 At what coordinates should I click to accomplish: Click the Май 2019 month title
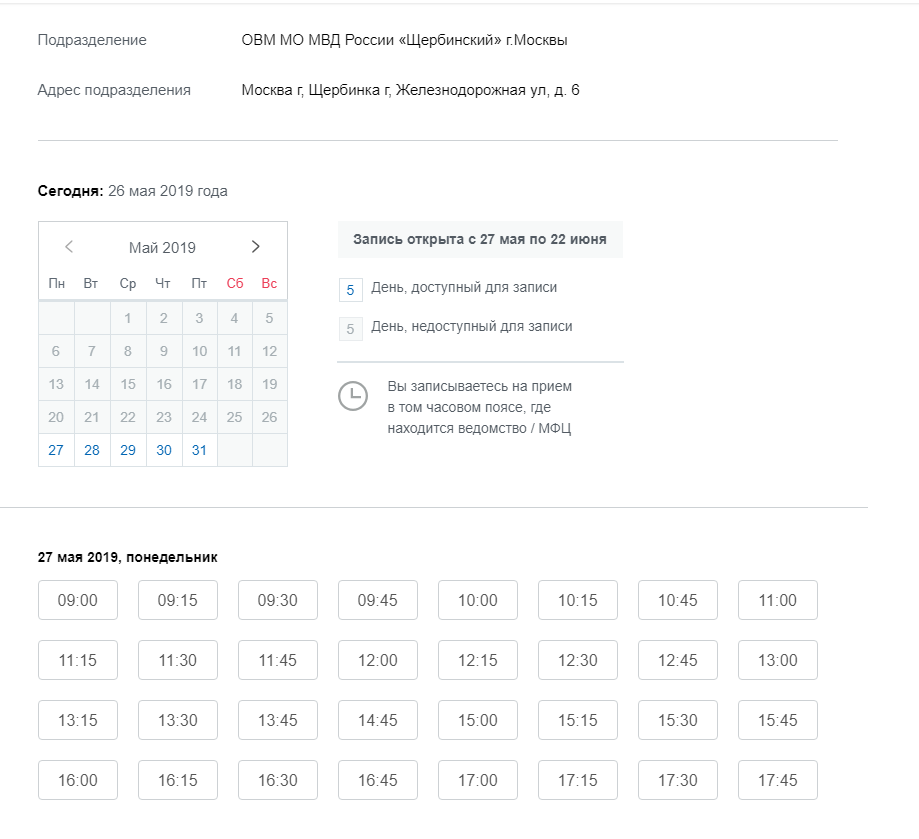click(162, 247)
